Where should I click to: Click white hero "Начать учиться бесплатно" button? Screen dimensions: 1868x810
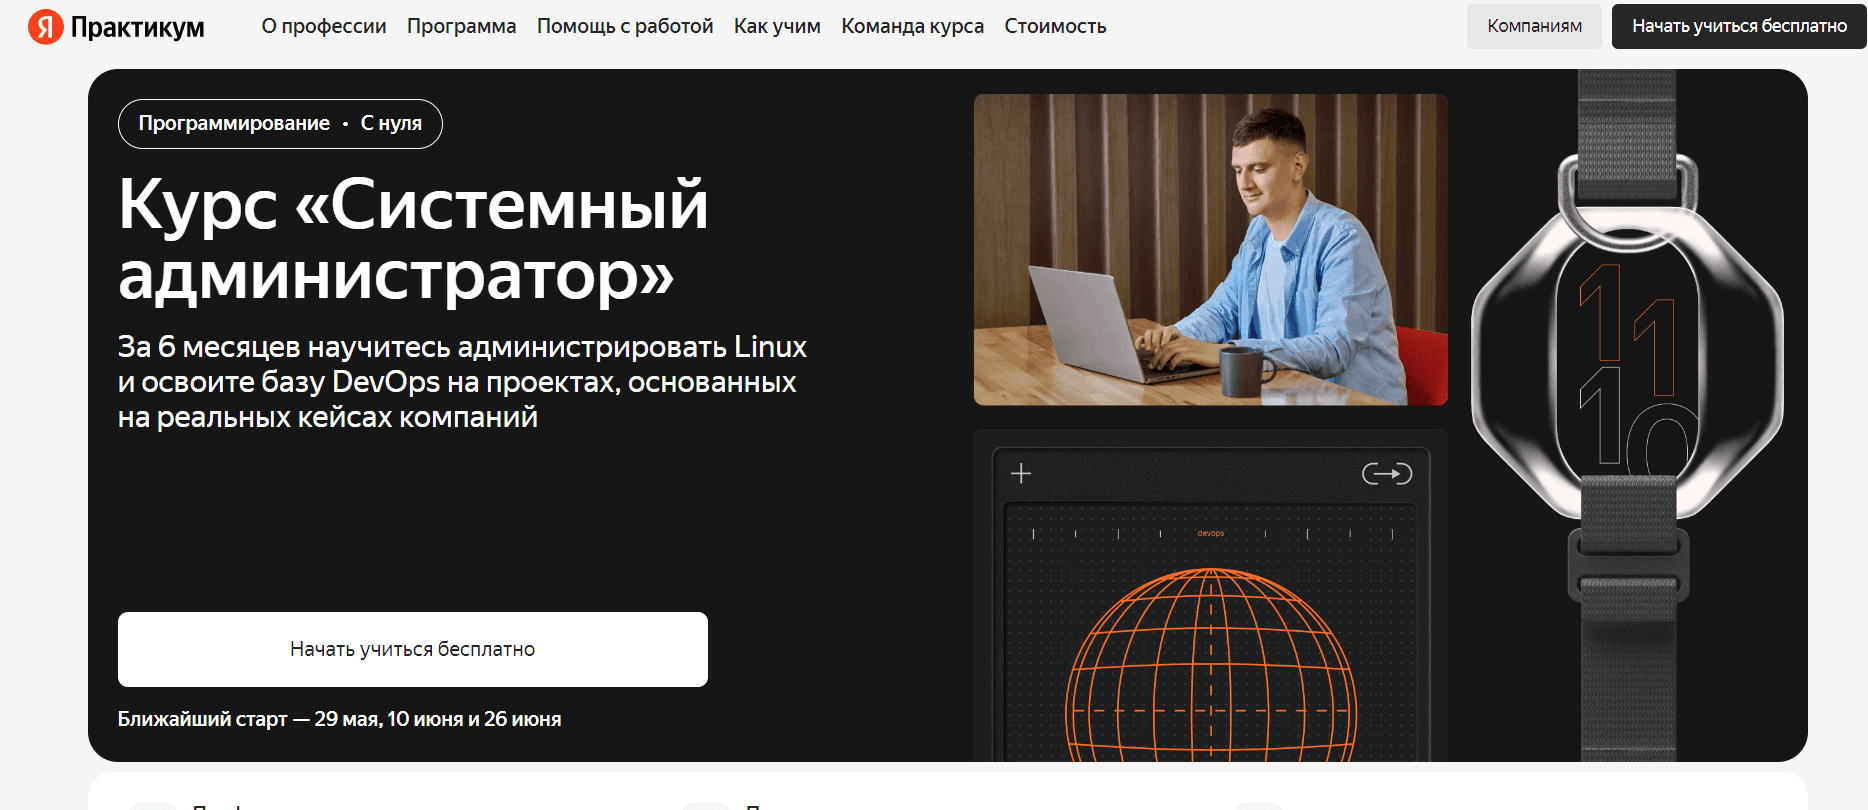click(412, 649)
